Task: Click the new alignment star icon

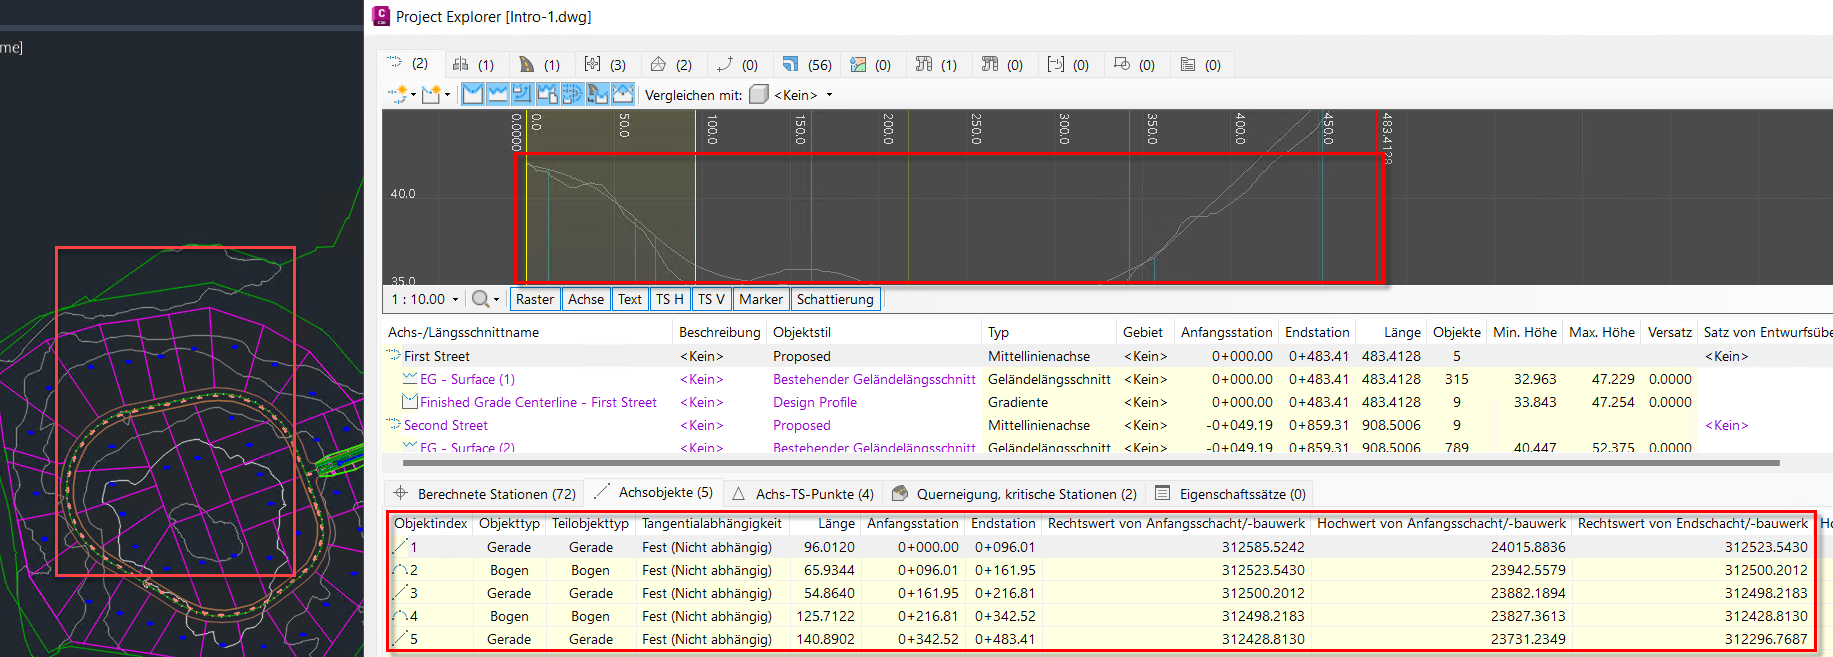Action: [399, 94]
